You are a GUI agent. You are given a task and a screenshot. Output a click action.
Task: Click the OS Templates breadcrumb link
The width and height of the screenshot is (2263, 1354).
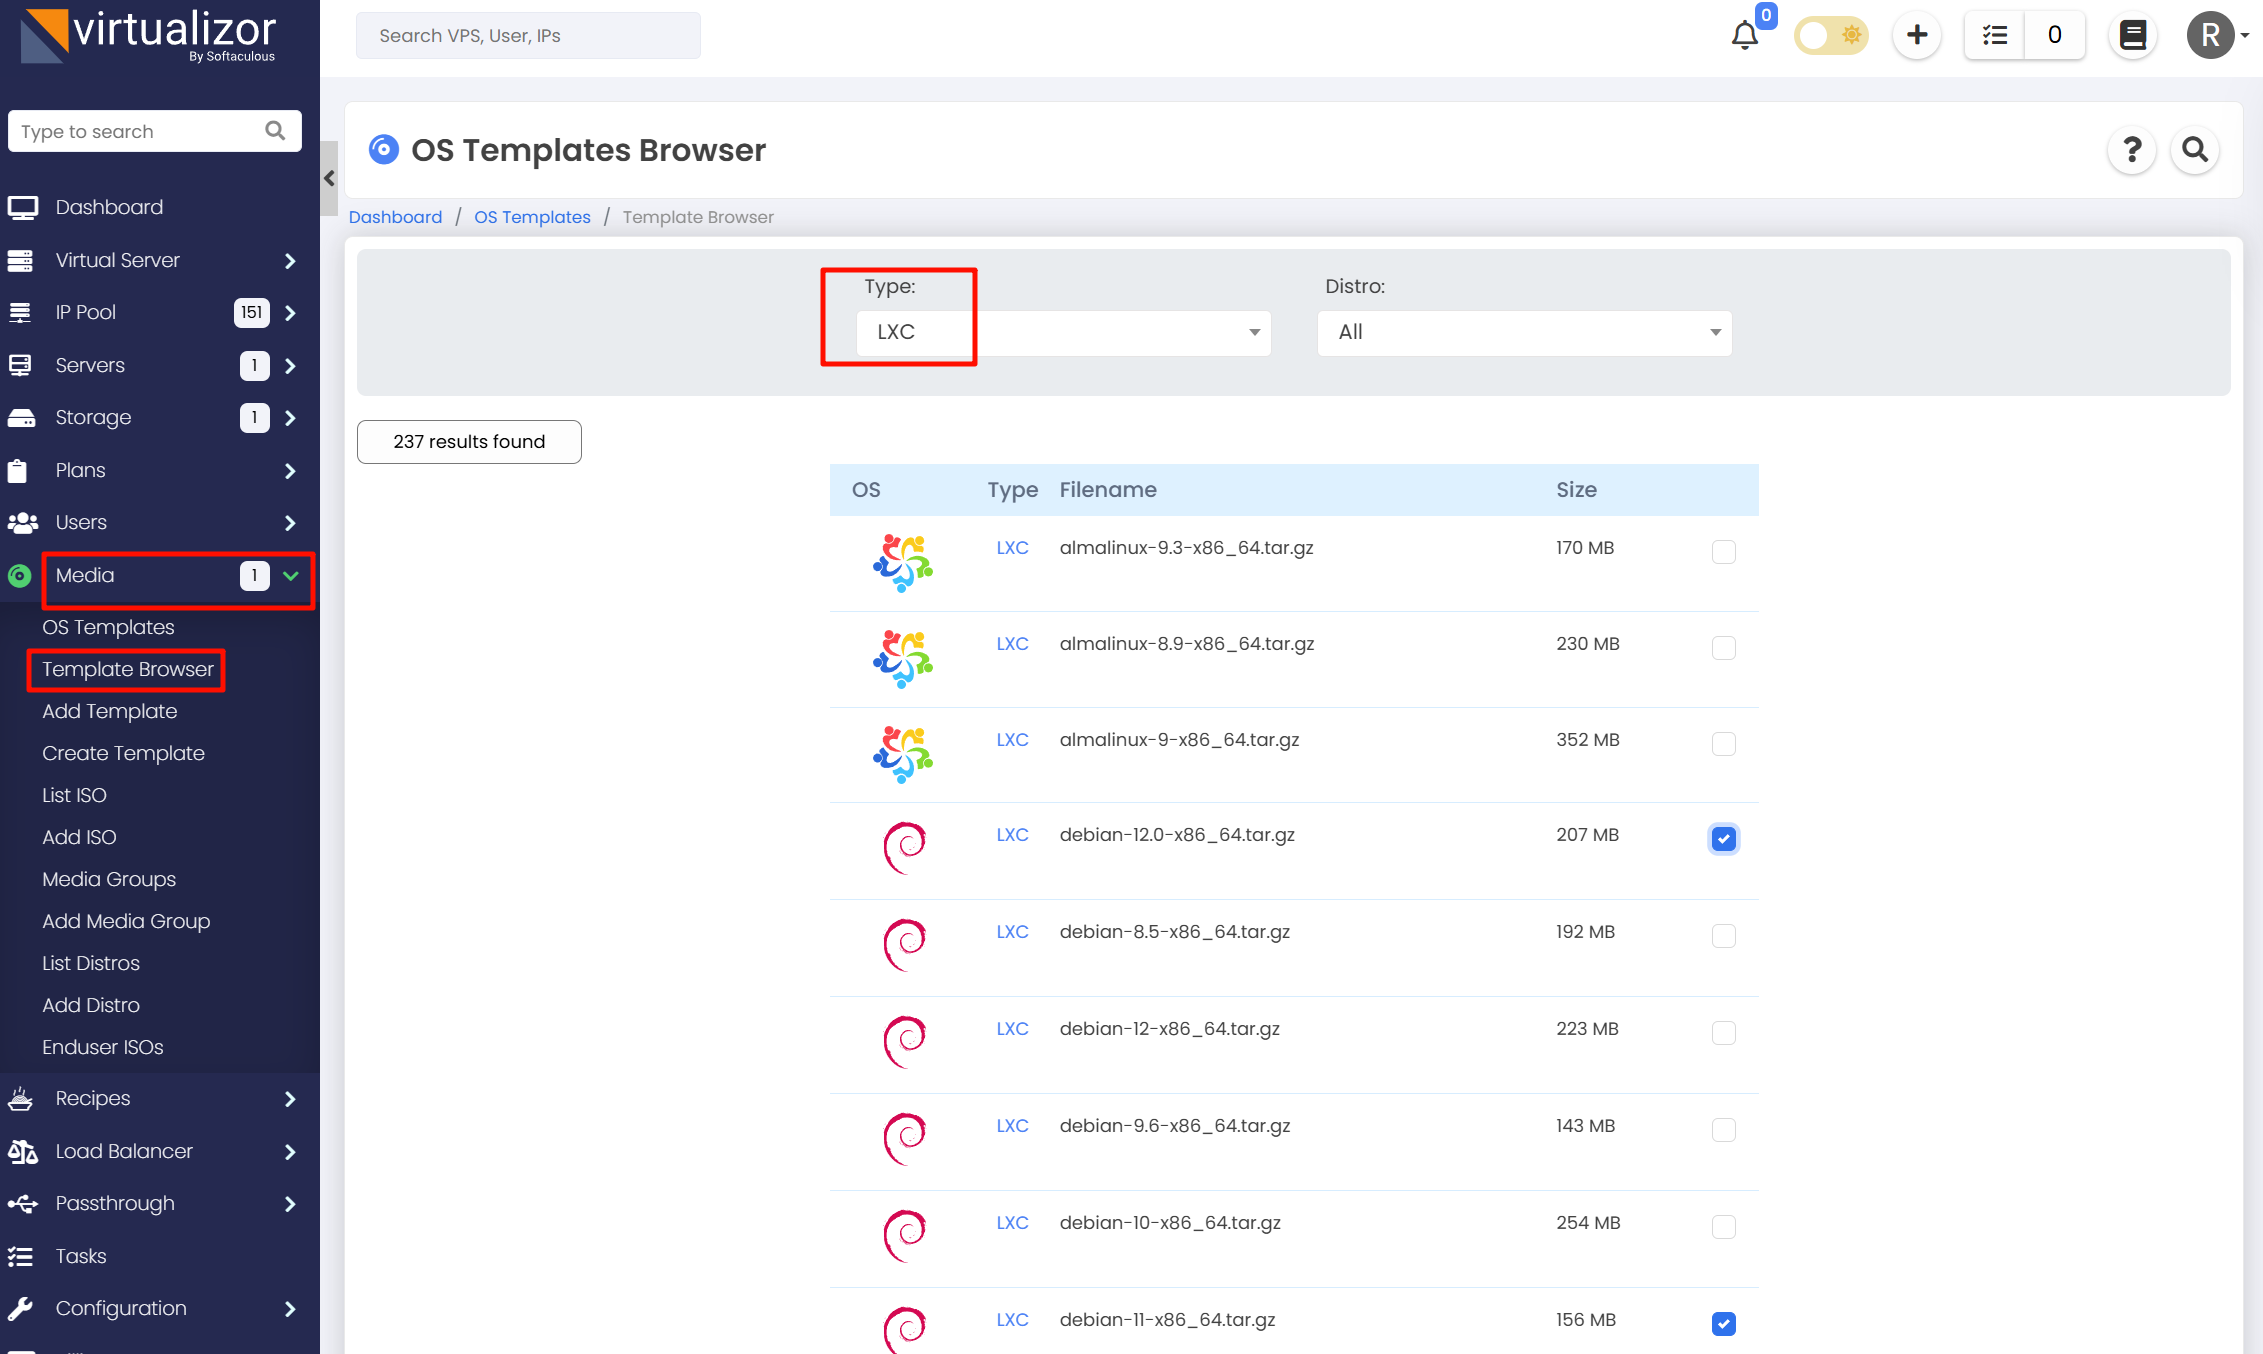click(x=532, y=217)
